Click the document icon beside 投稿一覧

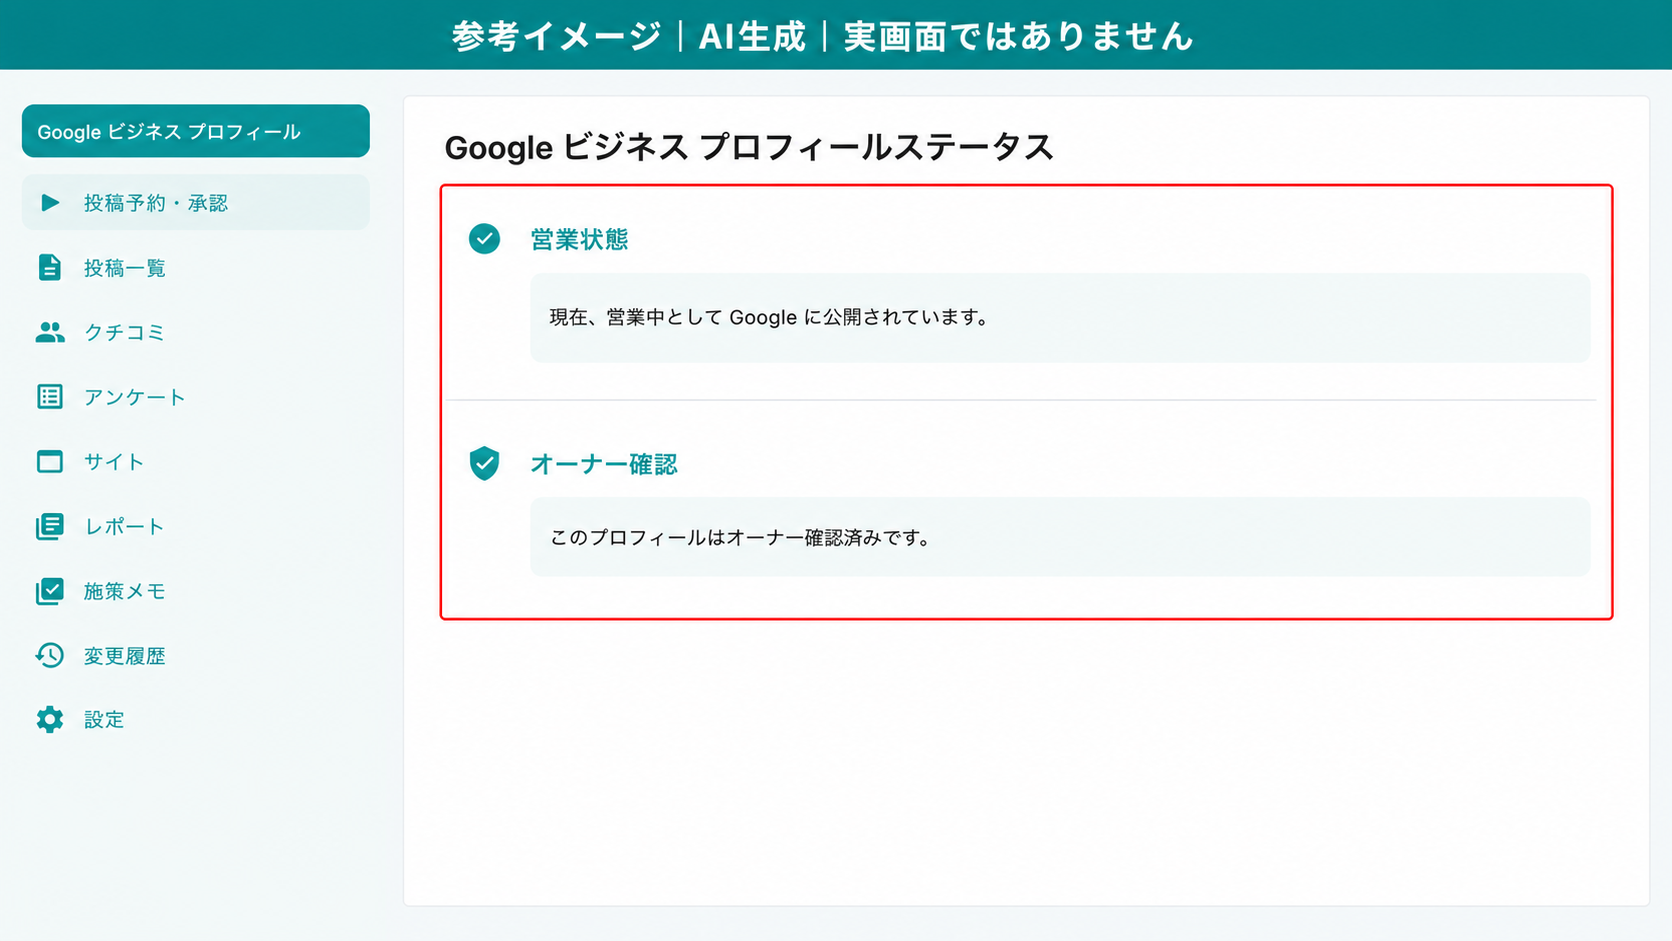[49, 267]
